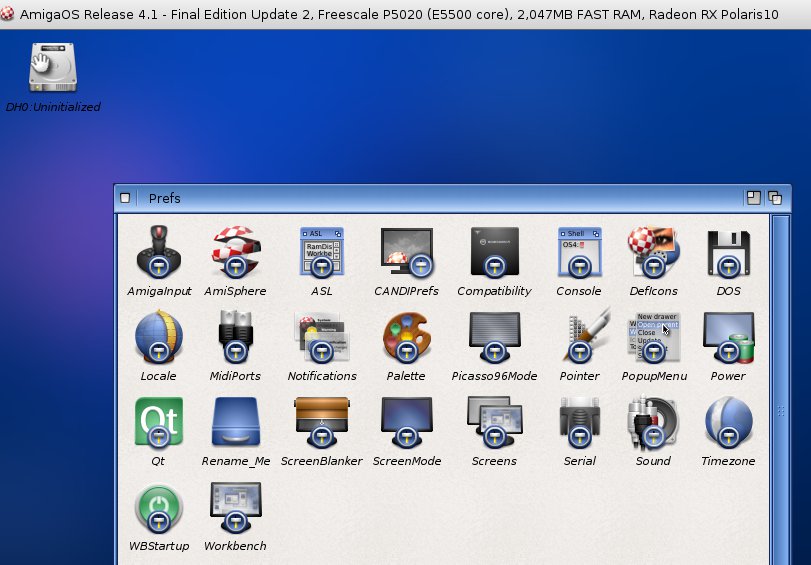Image resolution: width=811 pixels, height=565 pixels.
Task: Click the Prefs window title bar text
Action: coord(164,198)
